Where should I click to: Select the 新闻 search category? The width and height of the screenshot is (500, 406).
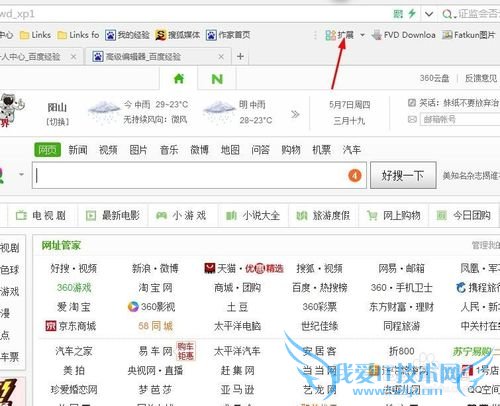(x=78, y=150)
